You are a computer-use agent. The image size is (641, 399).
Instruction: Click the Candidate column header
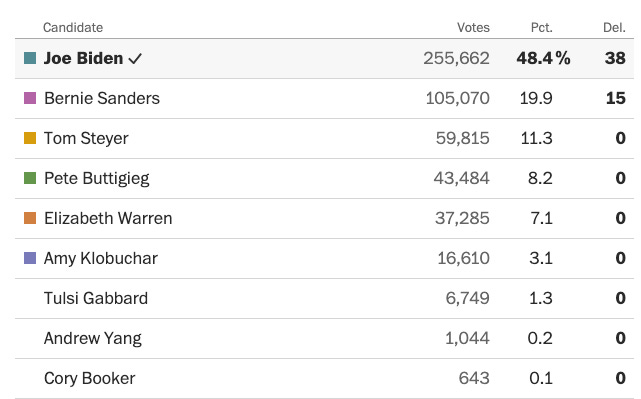73,27
